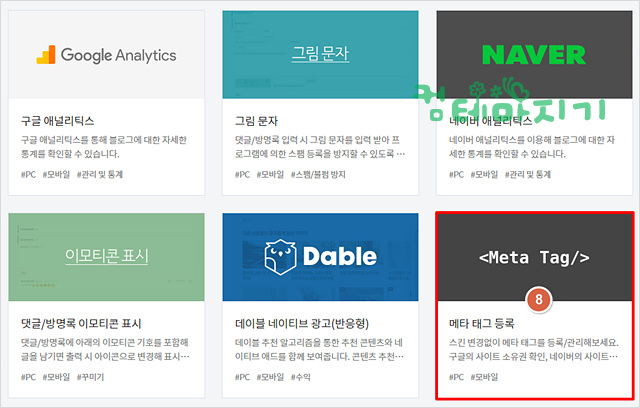Click the 이모티콘 기호 description text

105,349
